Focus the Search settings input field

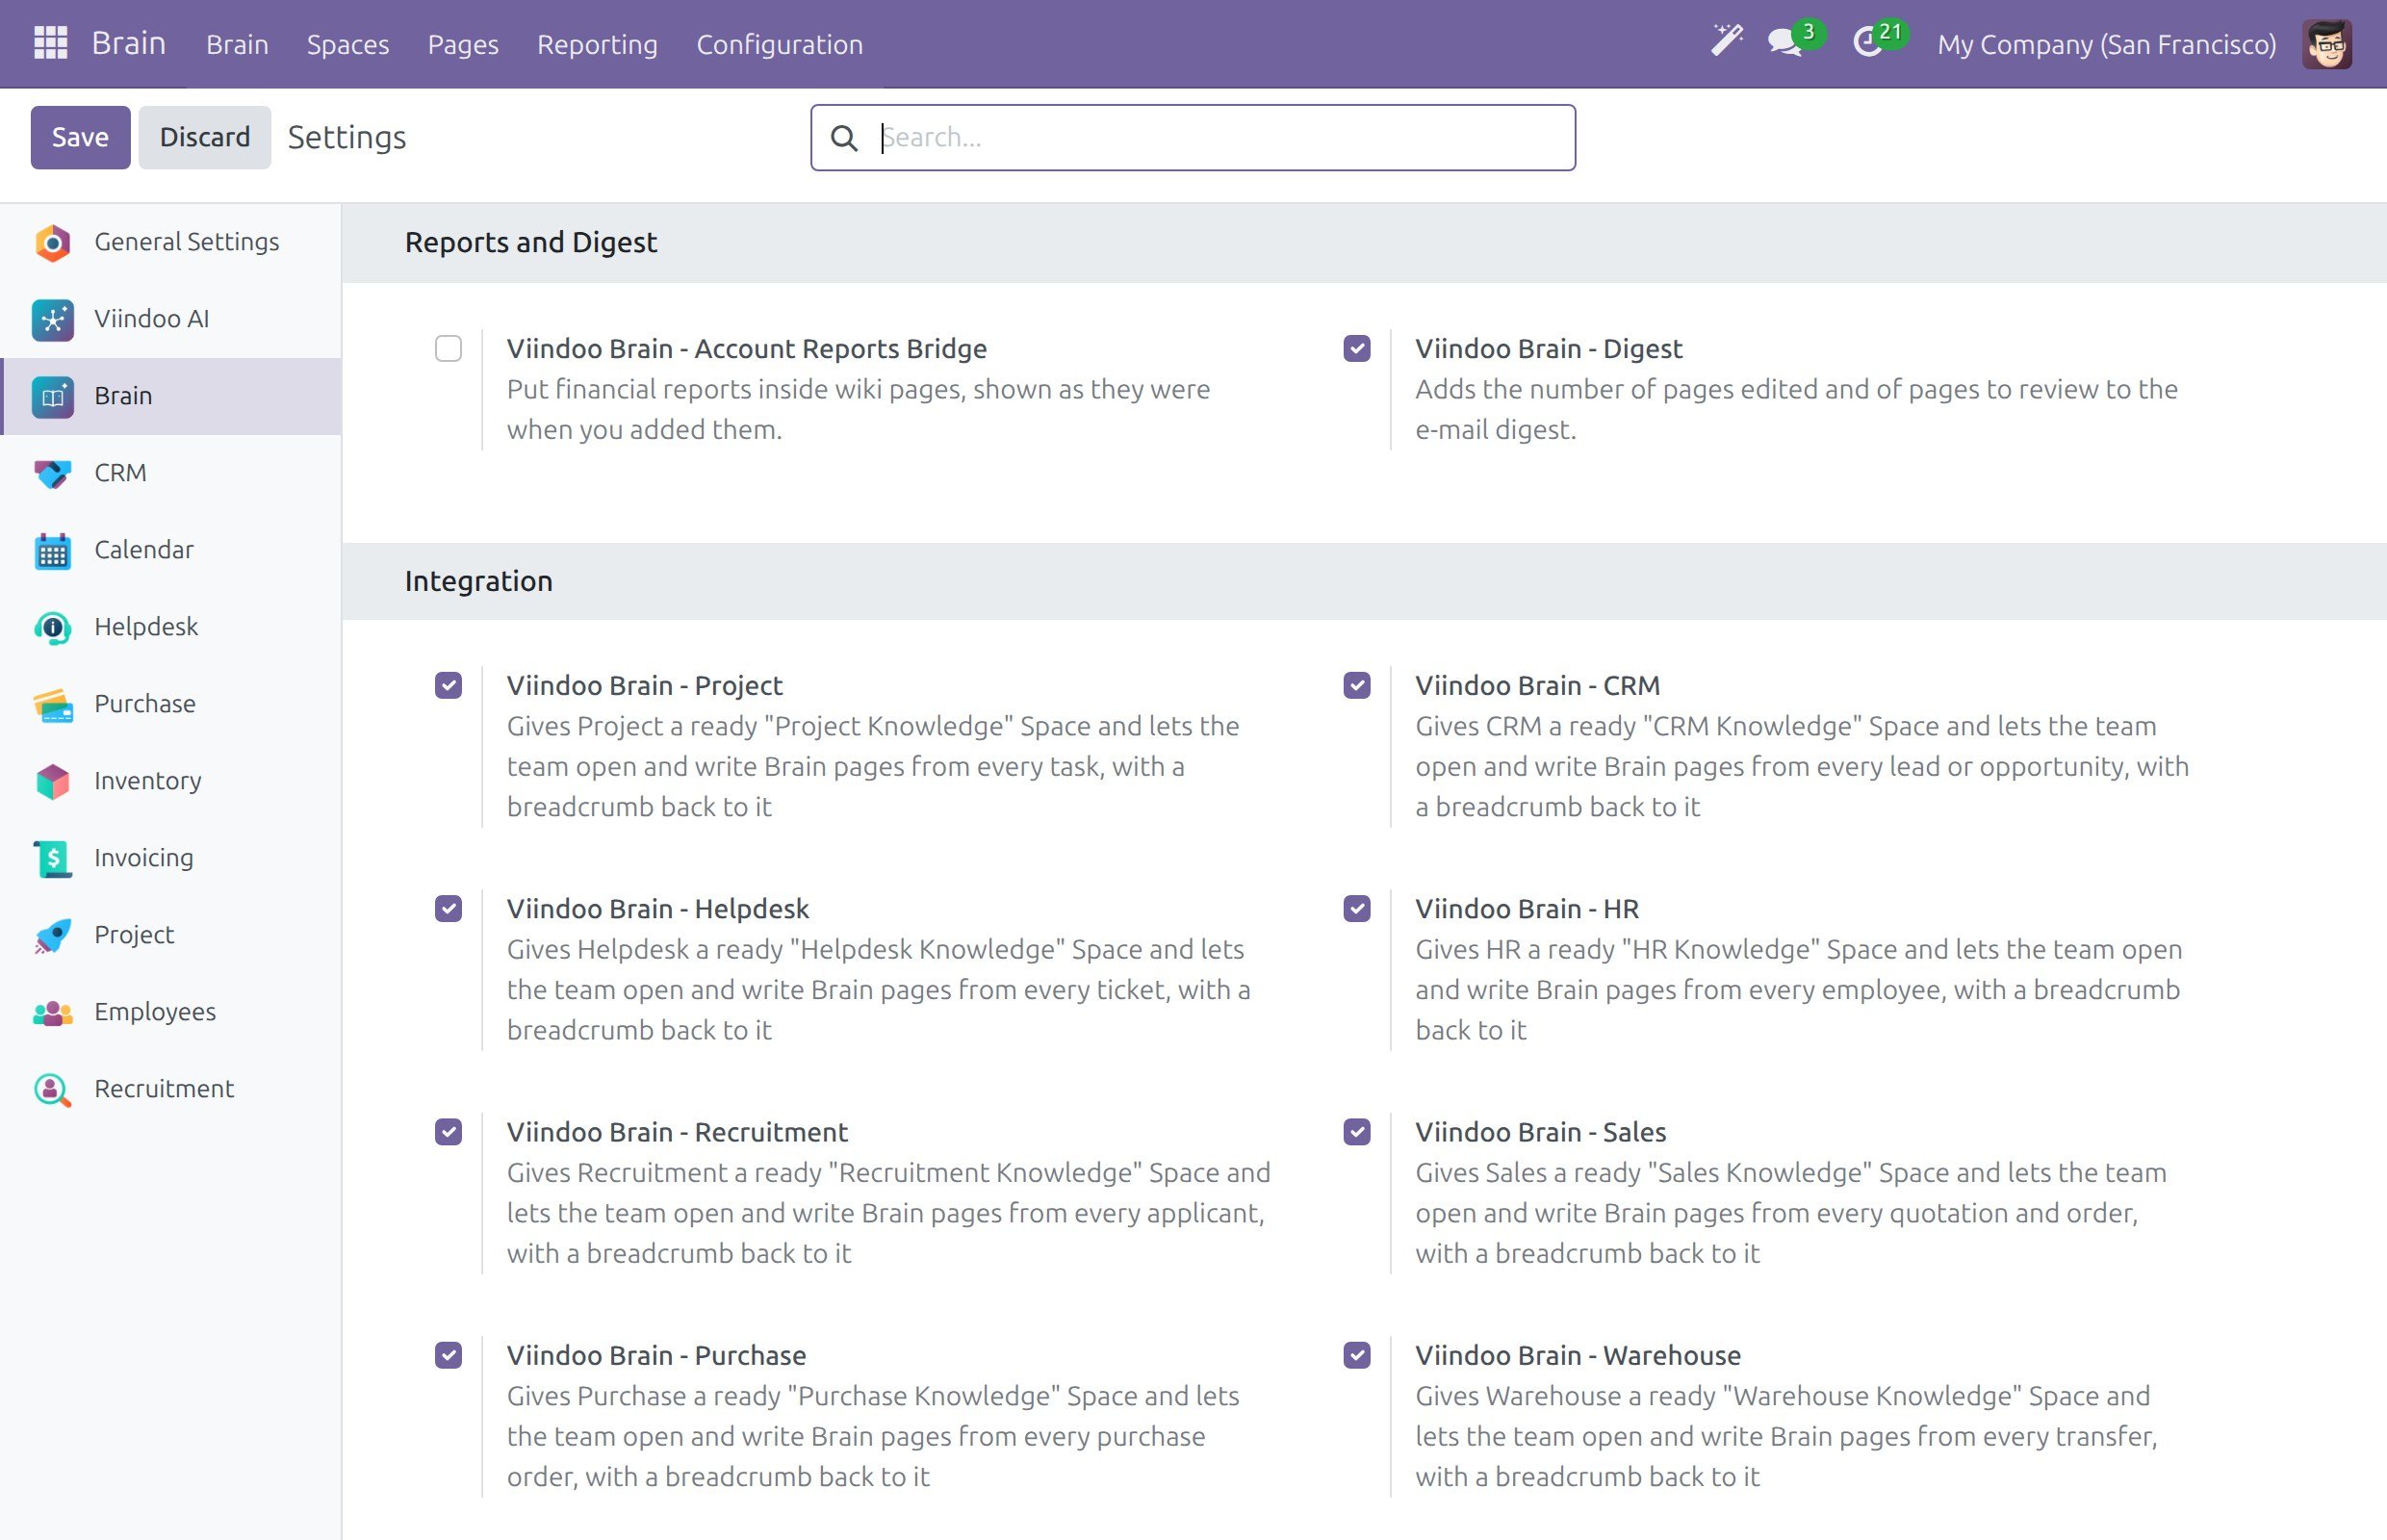tap(1192, 138)
